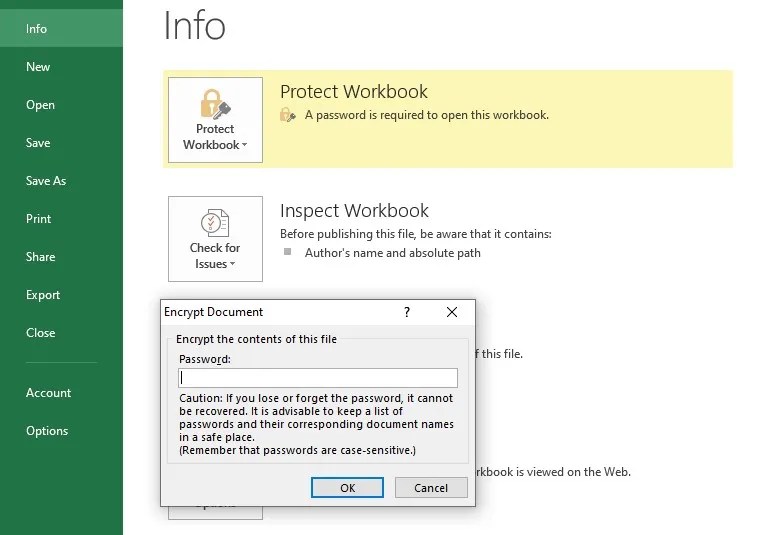Open the Info backstage section
The height and width of the screenshot is (535, 763).
pyautogui.click(x=61, y=29)
